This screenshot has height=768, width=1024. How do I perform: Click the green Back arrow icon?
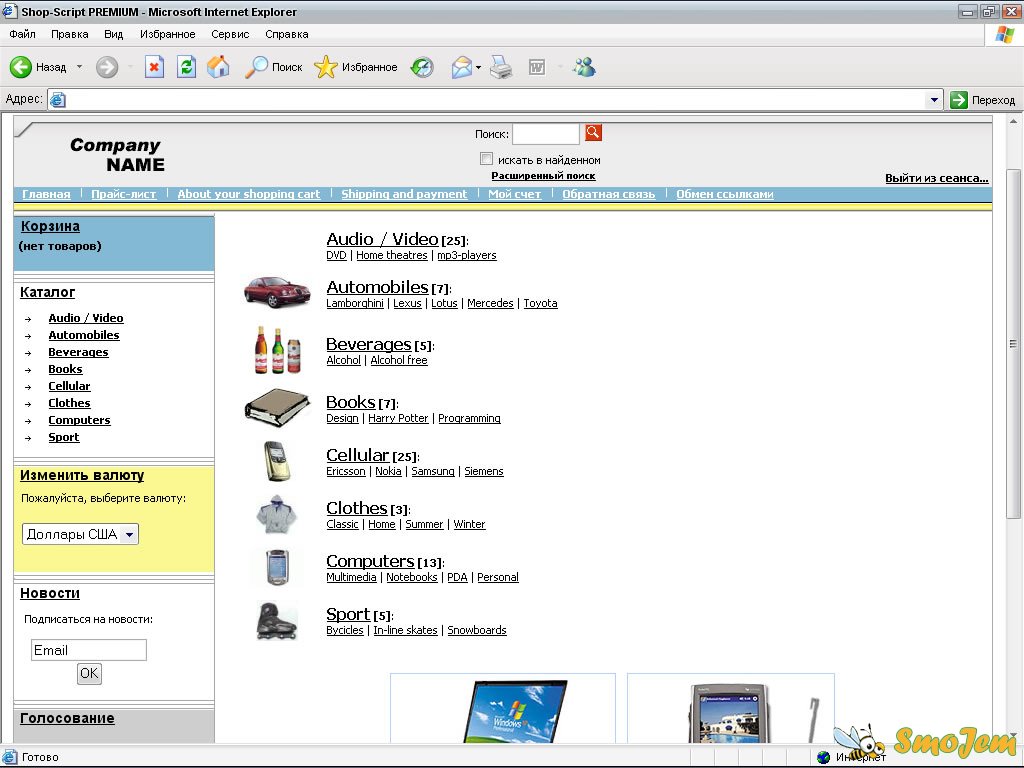pyautogui.click(x=20, y=67)
